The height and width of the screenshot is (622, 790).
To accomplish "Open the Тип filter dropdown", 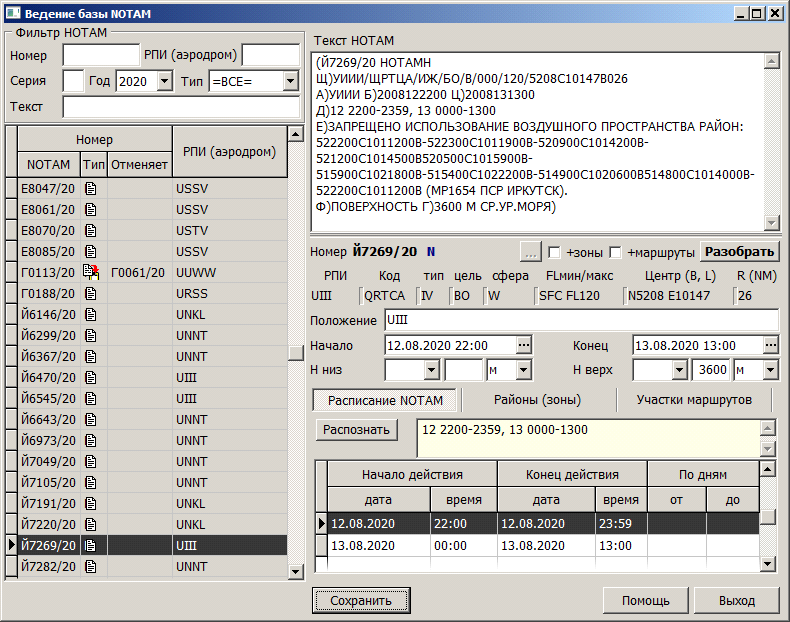I will [x=291, y=82].
